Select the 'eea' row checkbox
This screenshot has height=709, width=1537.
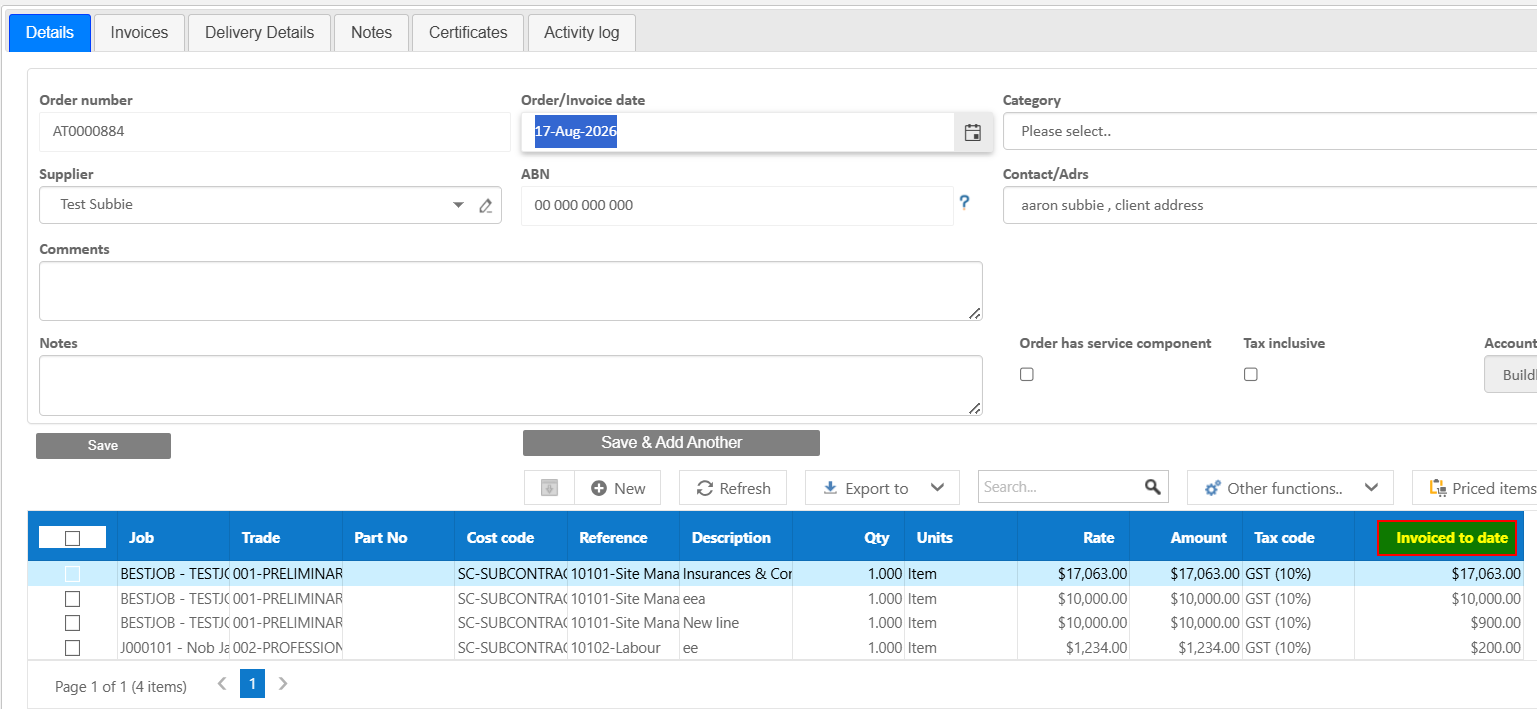coord(72,599)
